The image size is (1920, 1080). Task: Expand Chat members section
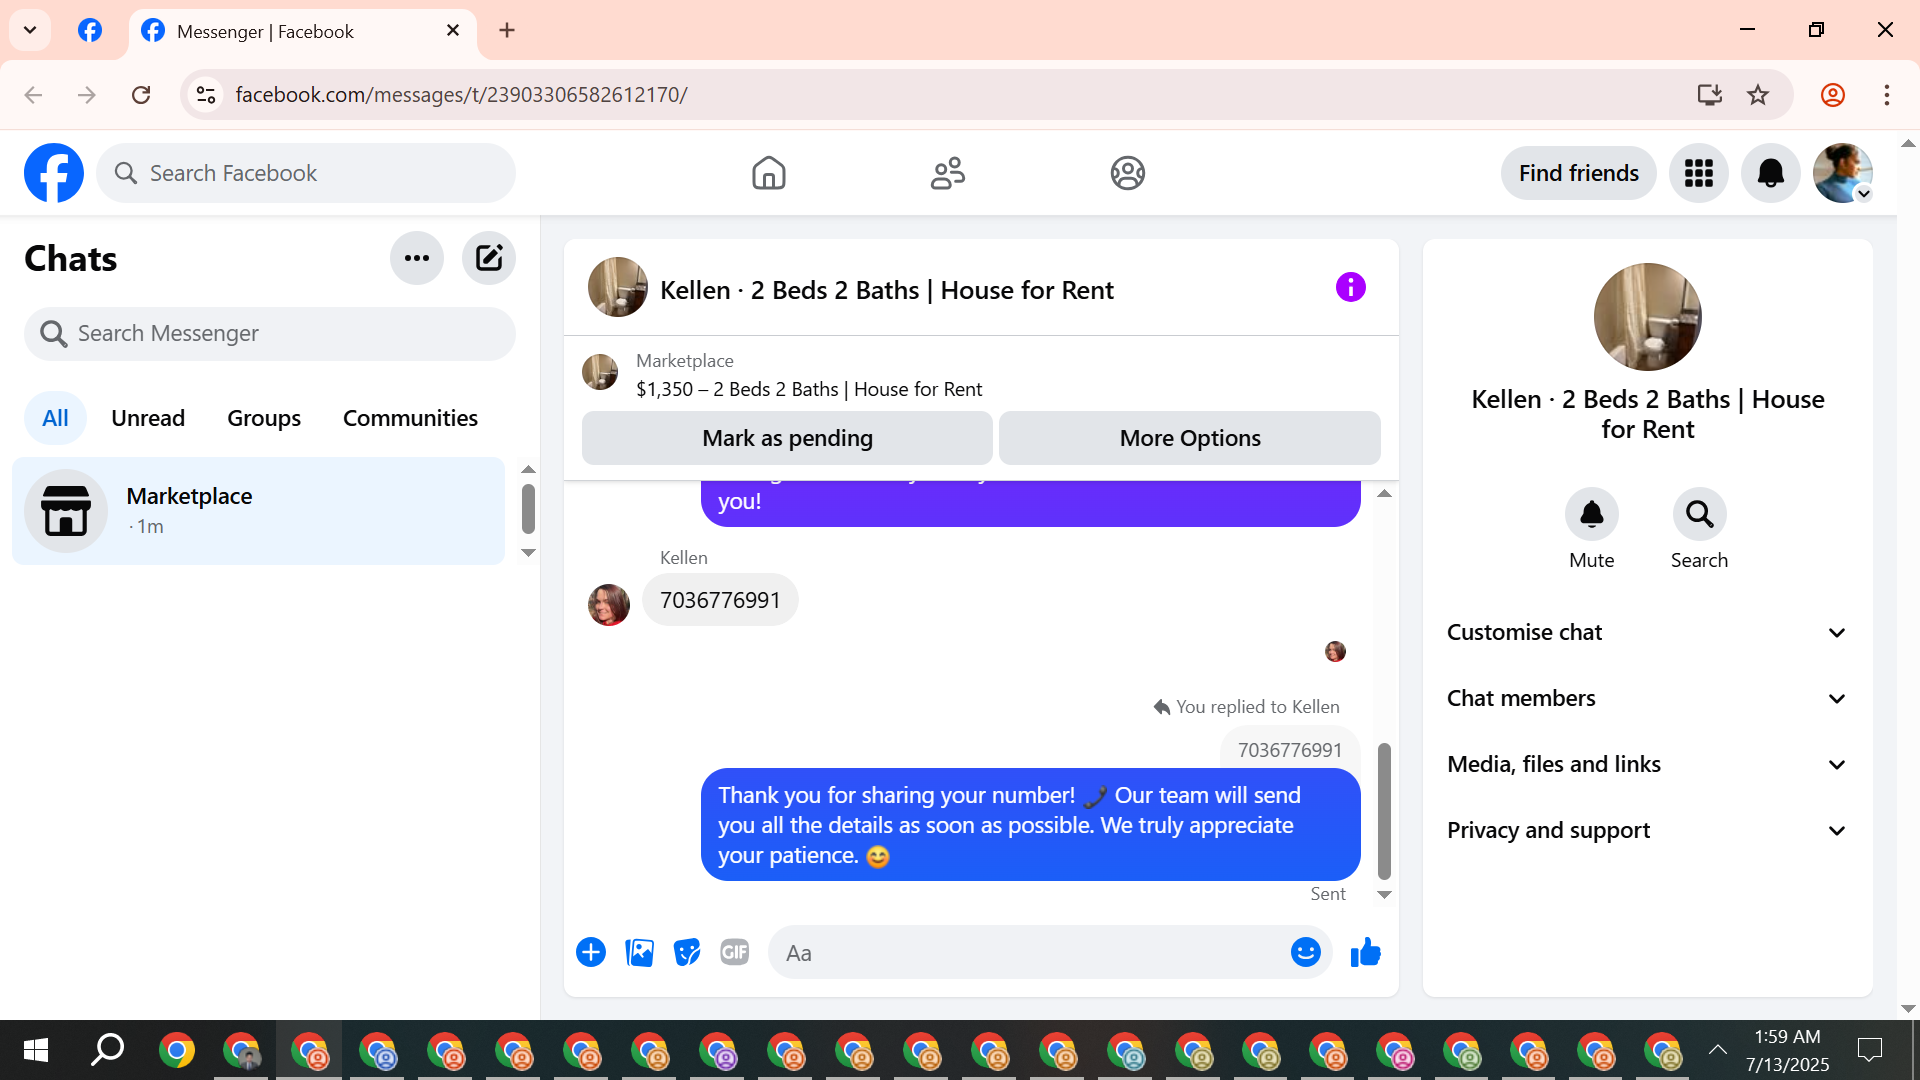(1647, 698)
